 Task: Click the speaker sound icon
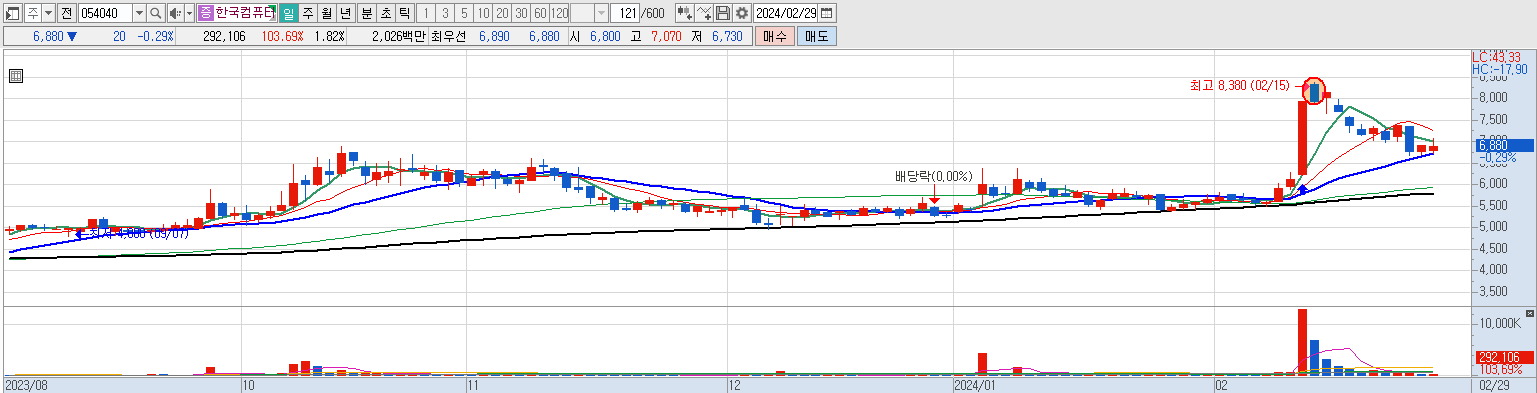click(175, 14)
